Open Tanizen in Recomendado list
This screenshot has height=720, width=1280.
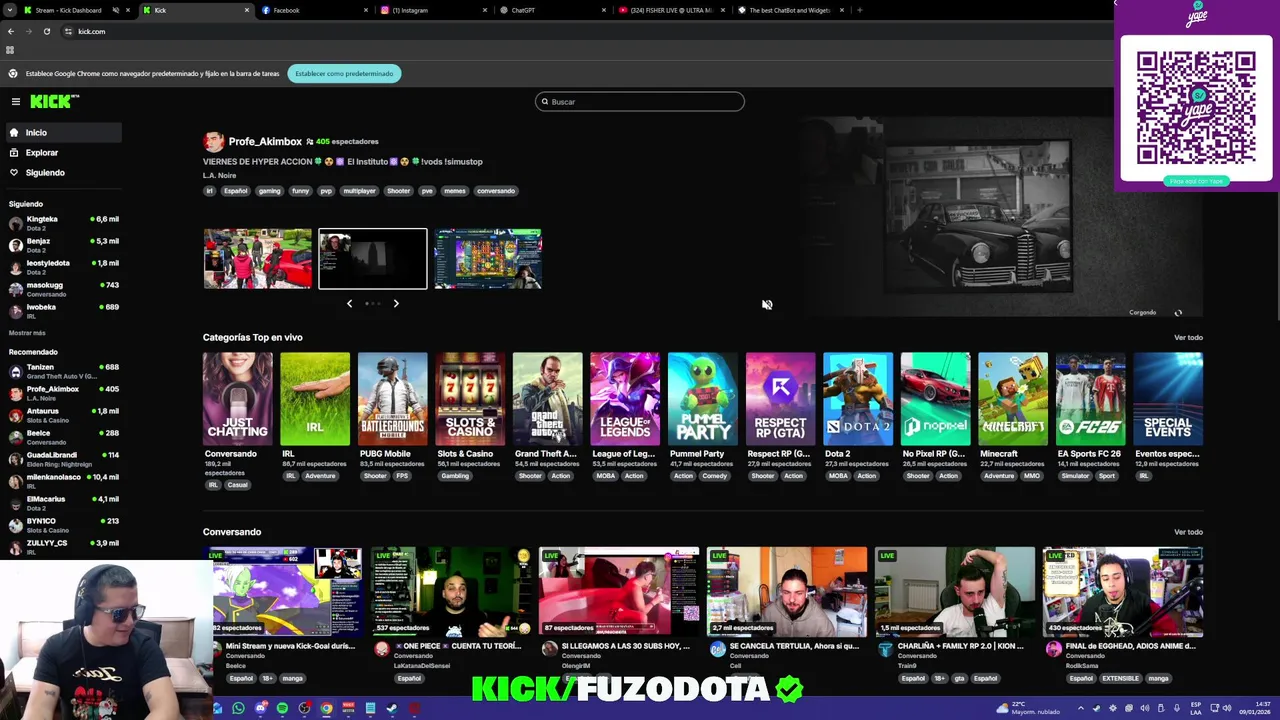64,371
